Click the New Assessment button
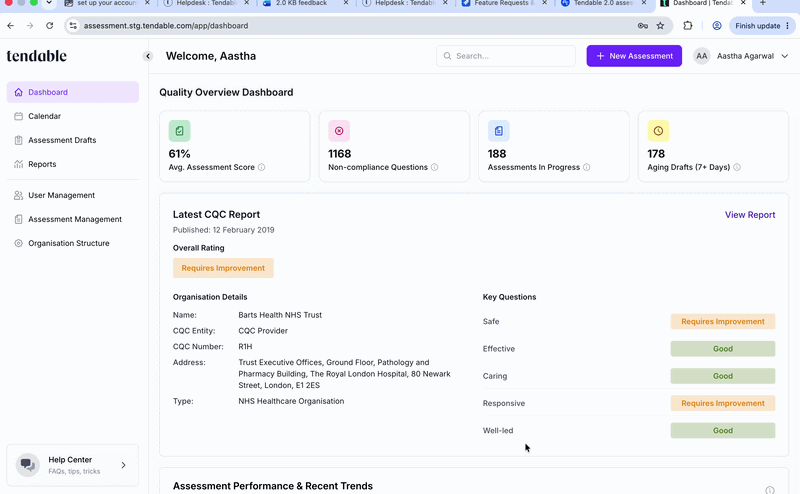This screenshot has height=494, width=800. click(x=634, y=56)
